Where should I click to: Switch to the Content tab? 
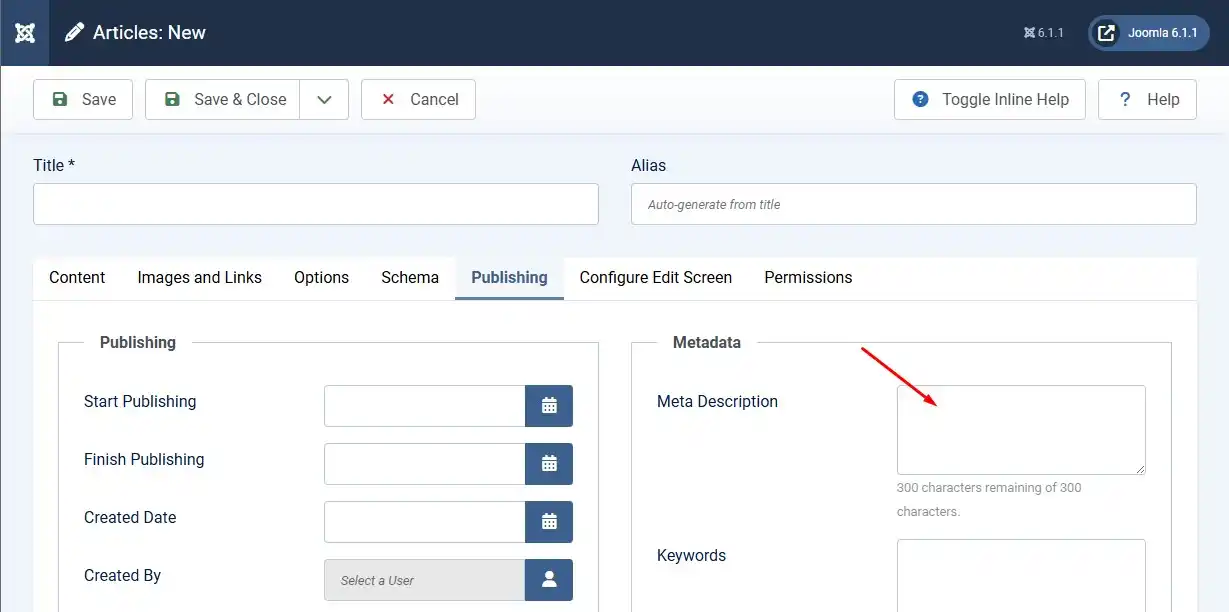pyautogui.click(x=77, y=278)
